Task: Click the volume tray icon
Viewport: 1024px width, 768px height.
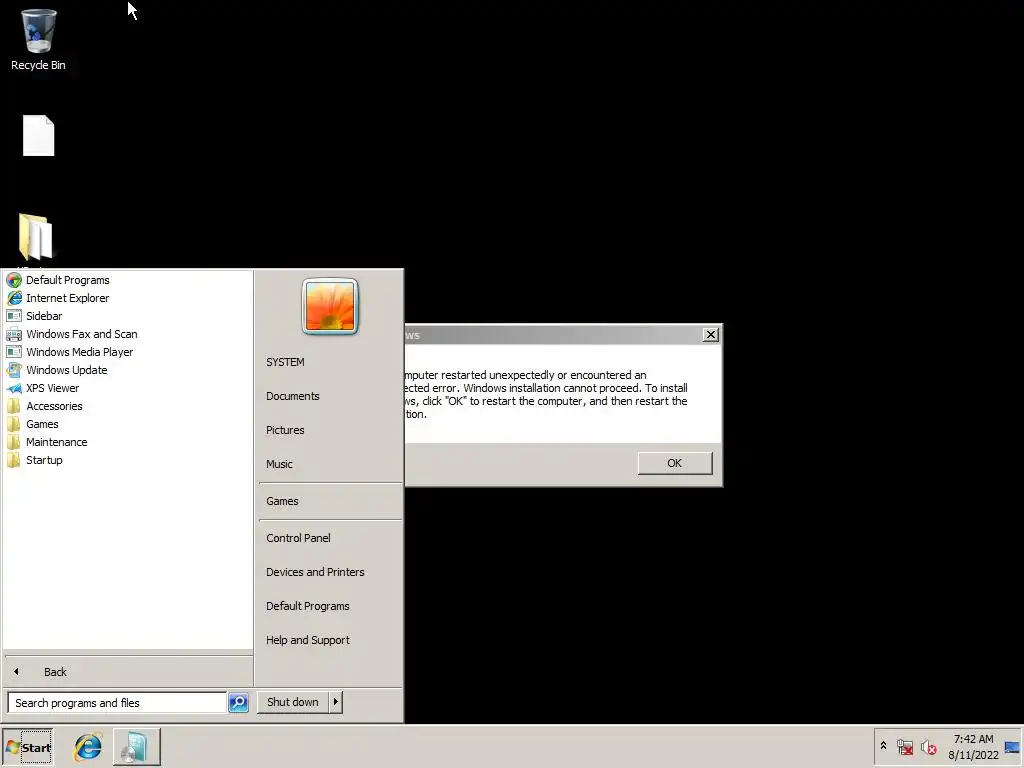Action: pyautogui.click(x=928, y=747)
